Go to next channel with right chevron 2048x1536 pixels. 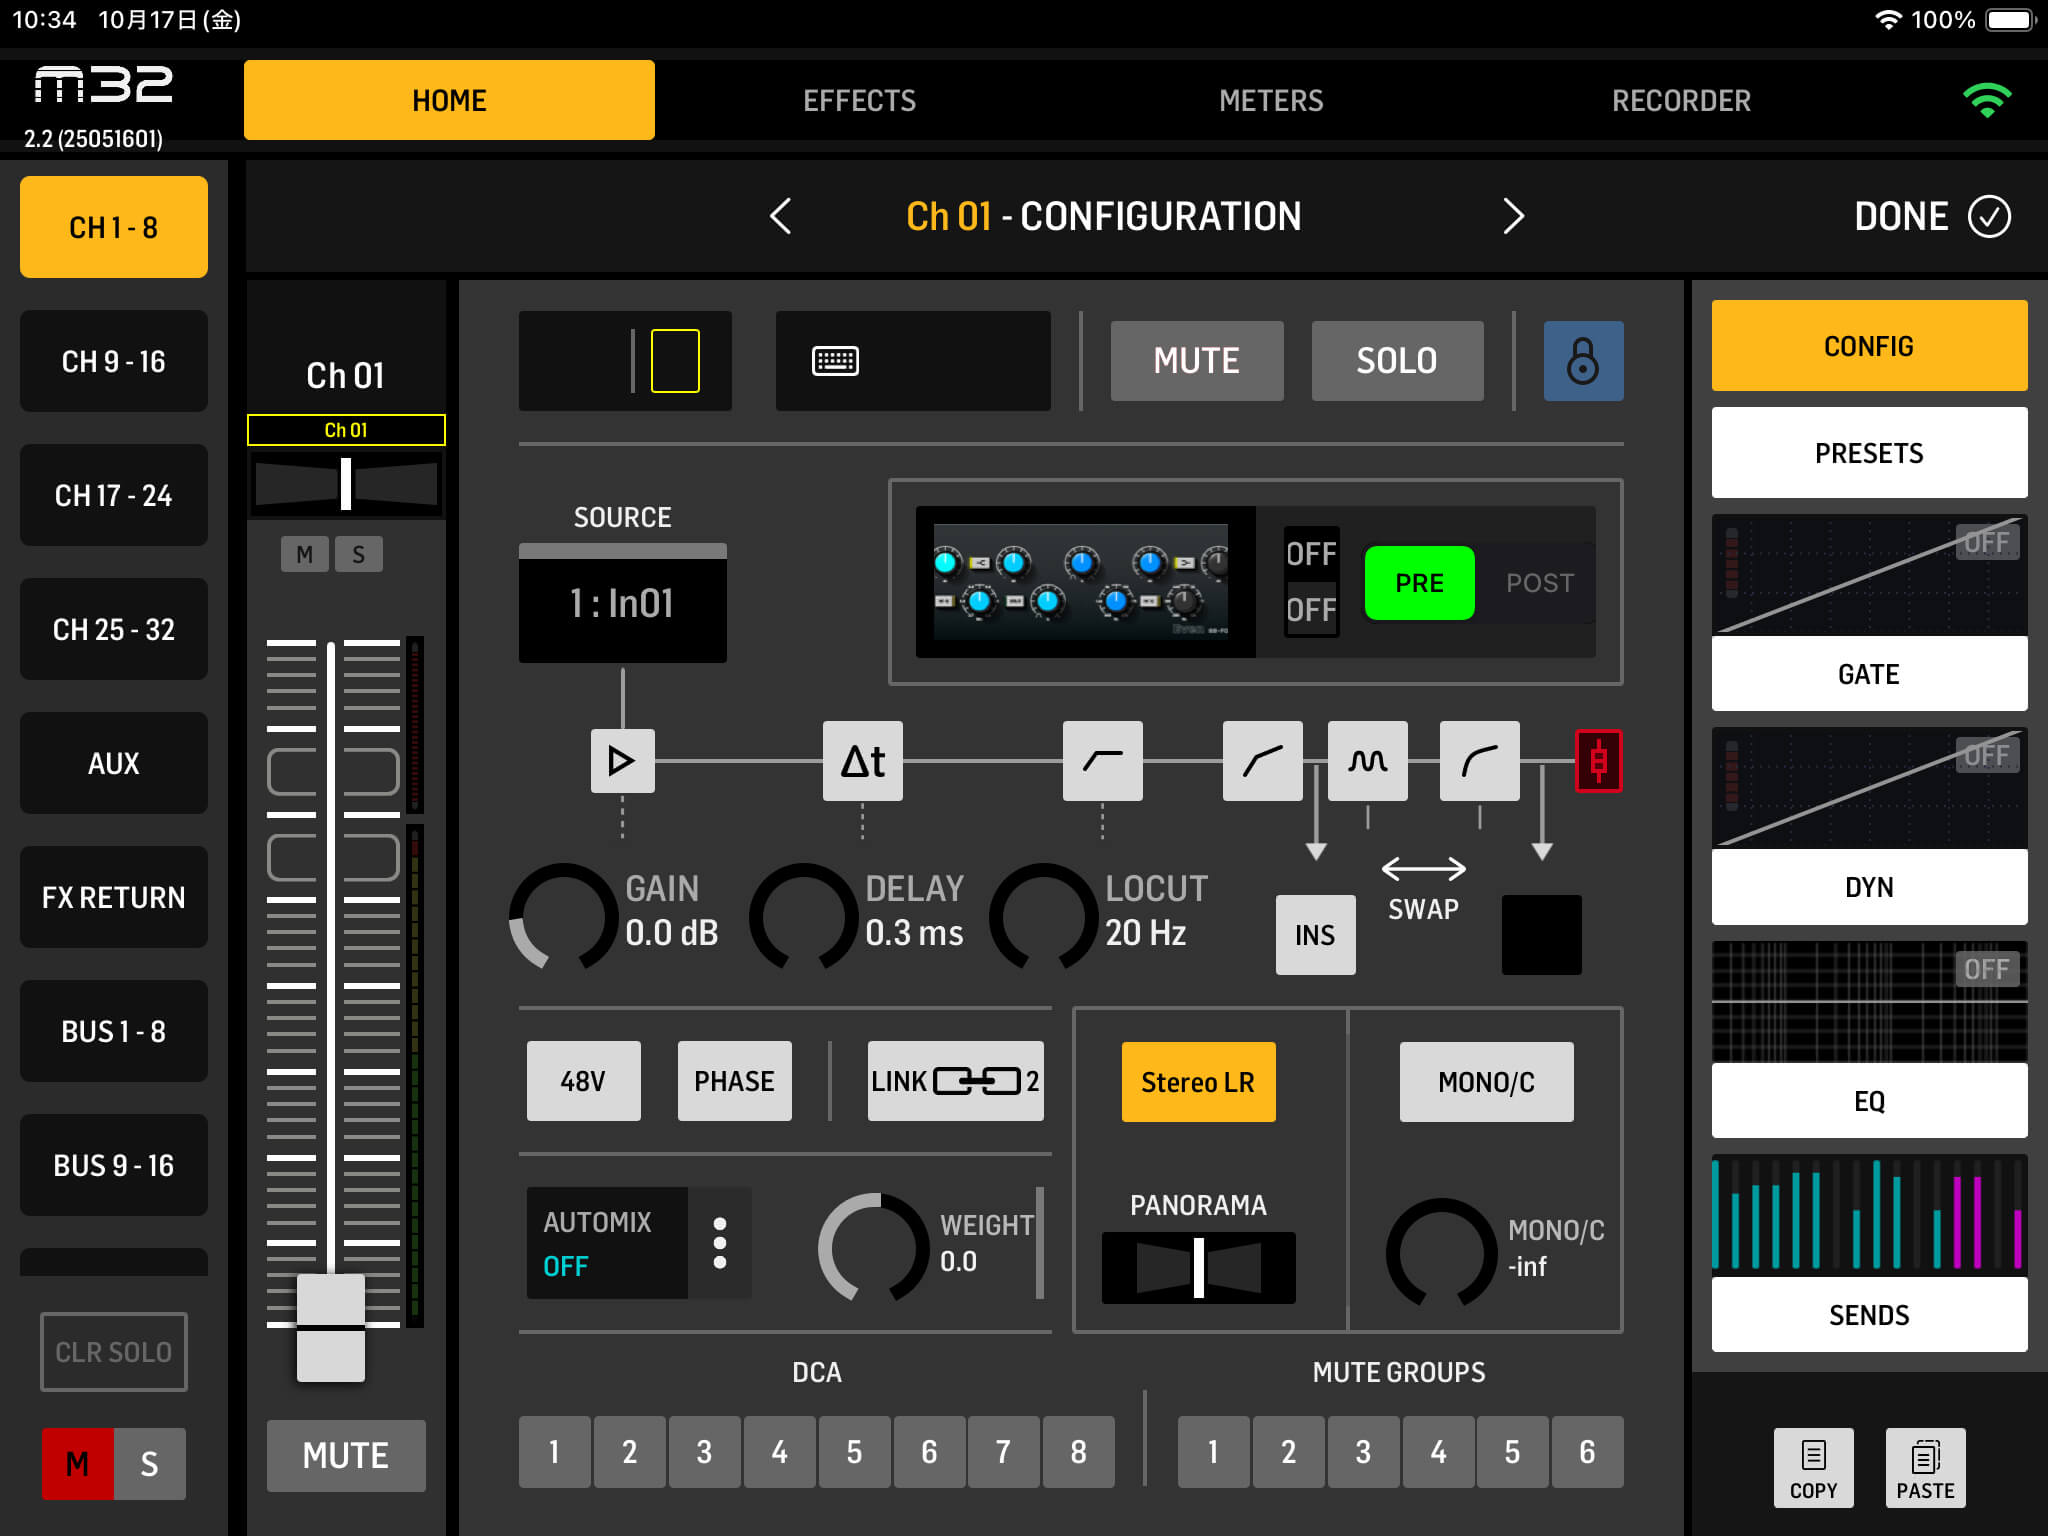click(1513, 216)
